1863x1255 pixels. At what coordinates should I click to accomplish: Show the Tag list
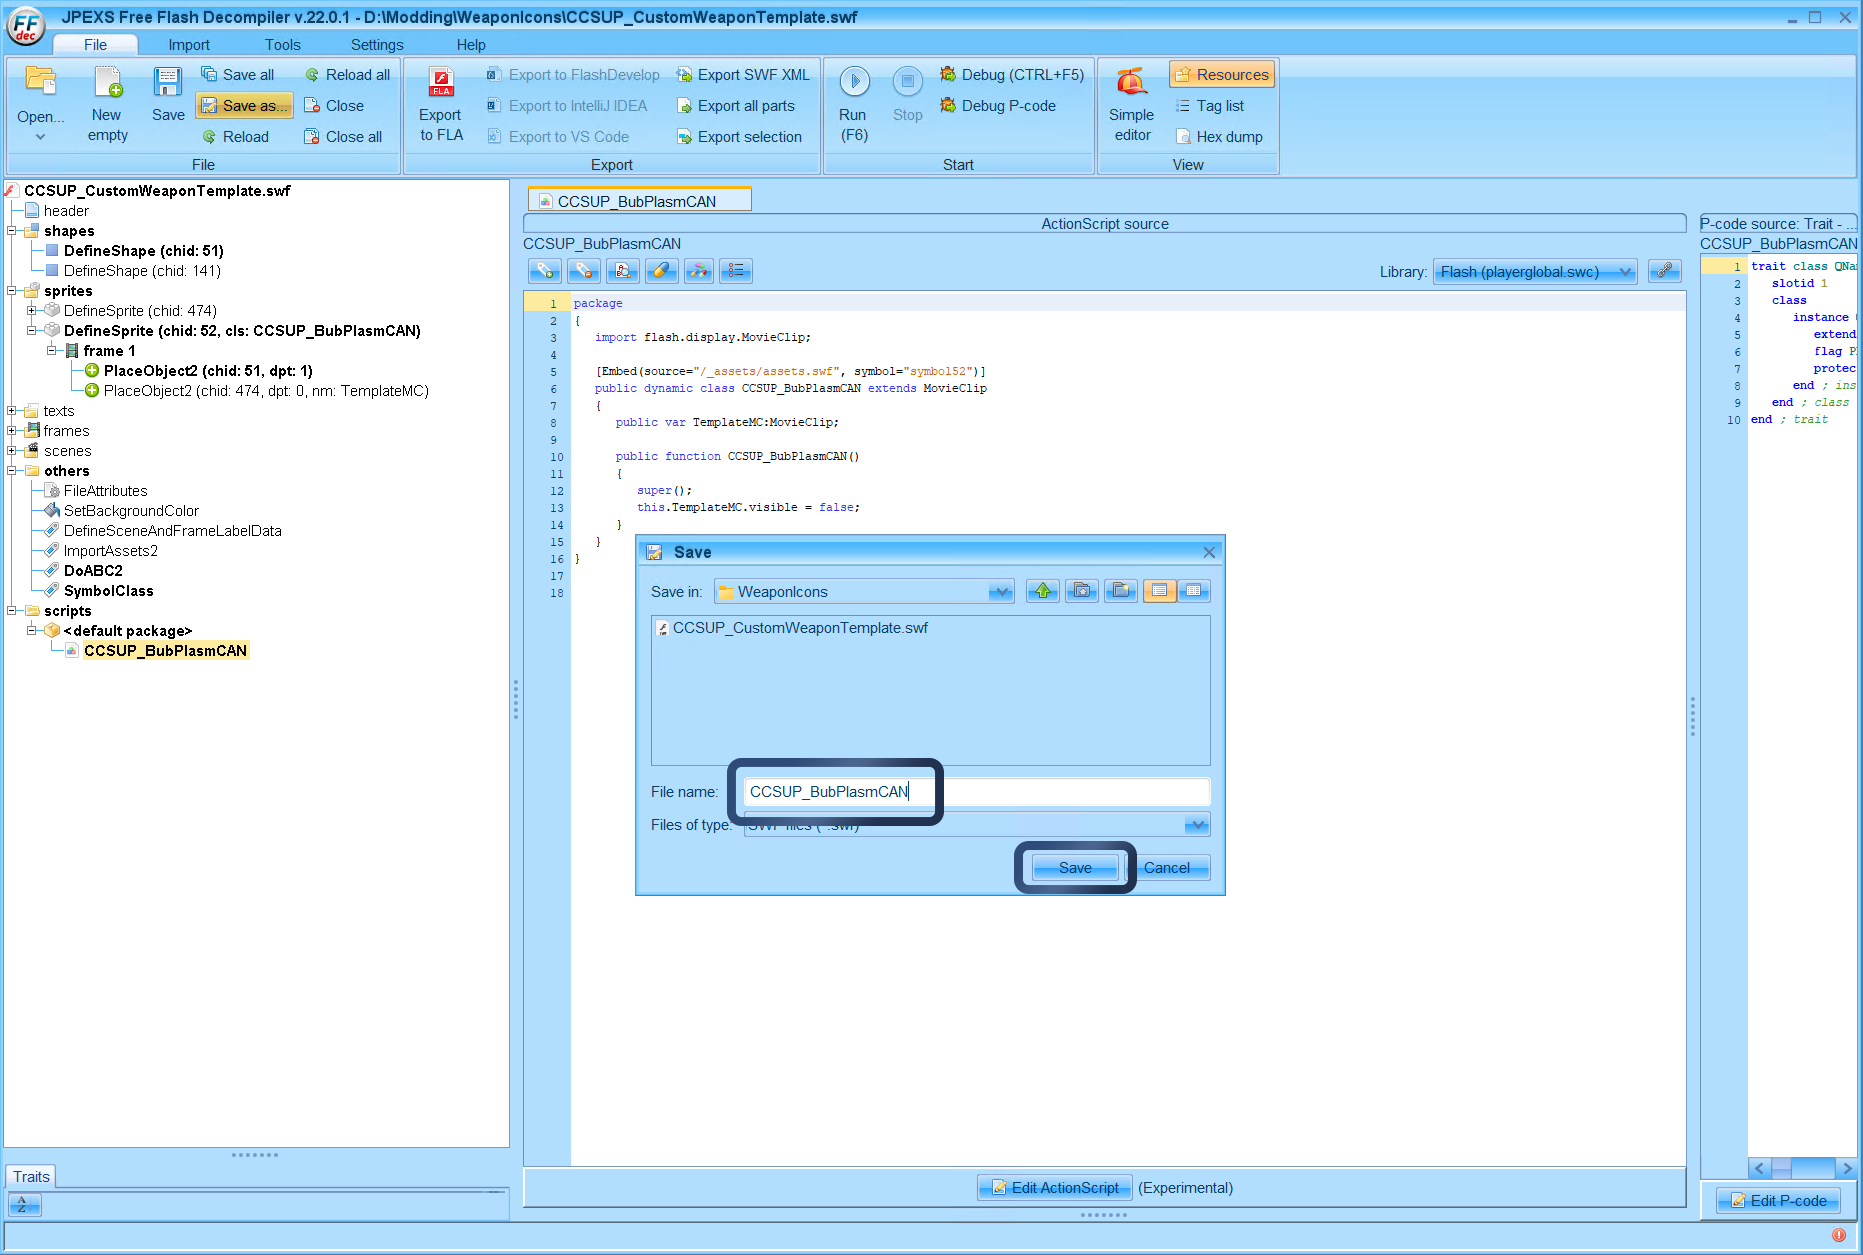coord(1211,105)
